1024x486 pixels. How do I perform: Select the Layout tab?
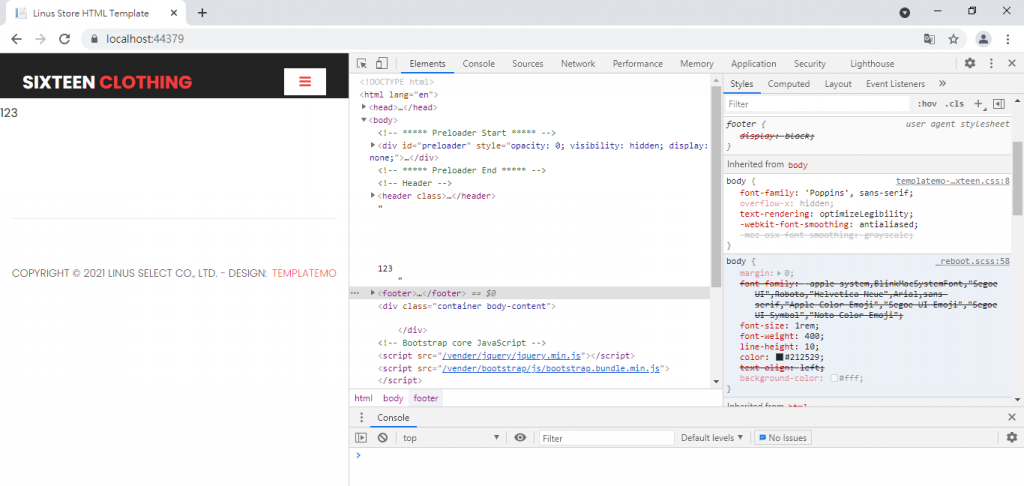pos(838,84)
